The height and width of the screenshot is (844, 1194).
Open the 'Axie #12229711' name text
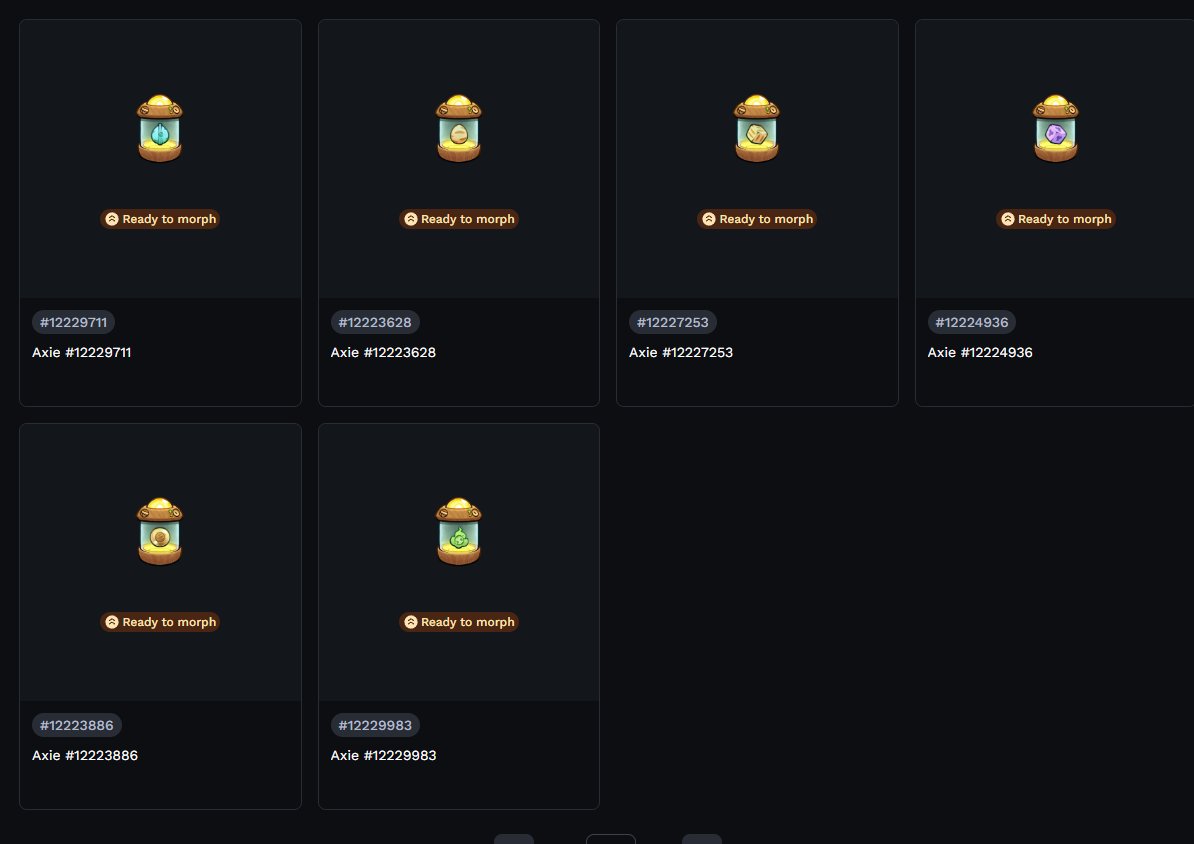coord(81,353)
